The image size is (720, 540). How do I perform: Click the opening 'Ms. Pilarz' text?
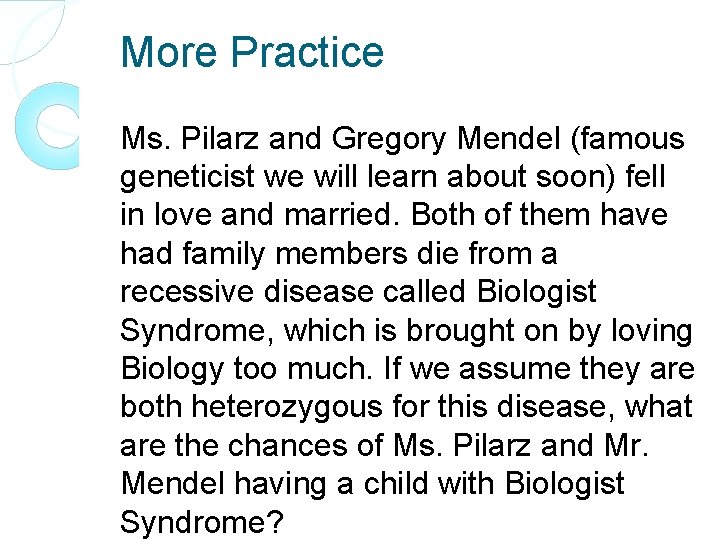(190, 138)
